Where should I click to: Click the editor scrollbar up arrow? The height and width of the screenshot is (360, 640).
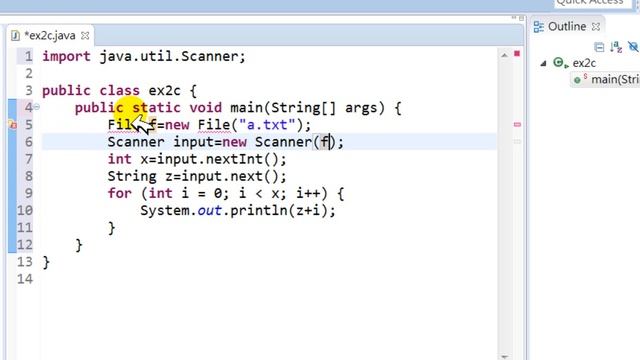(504, 55)
